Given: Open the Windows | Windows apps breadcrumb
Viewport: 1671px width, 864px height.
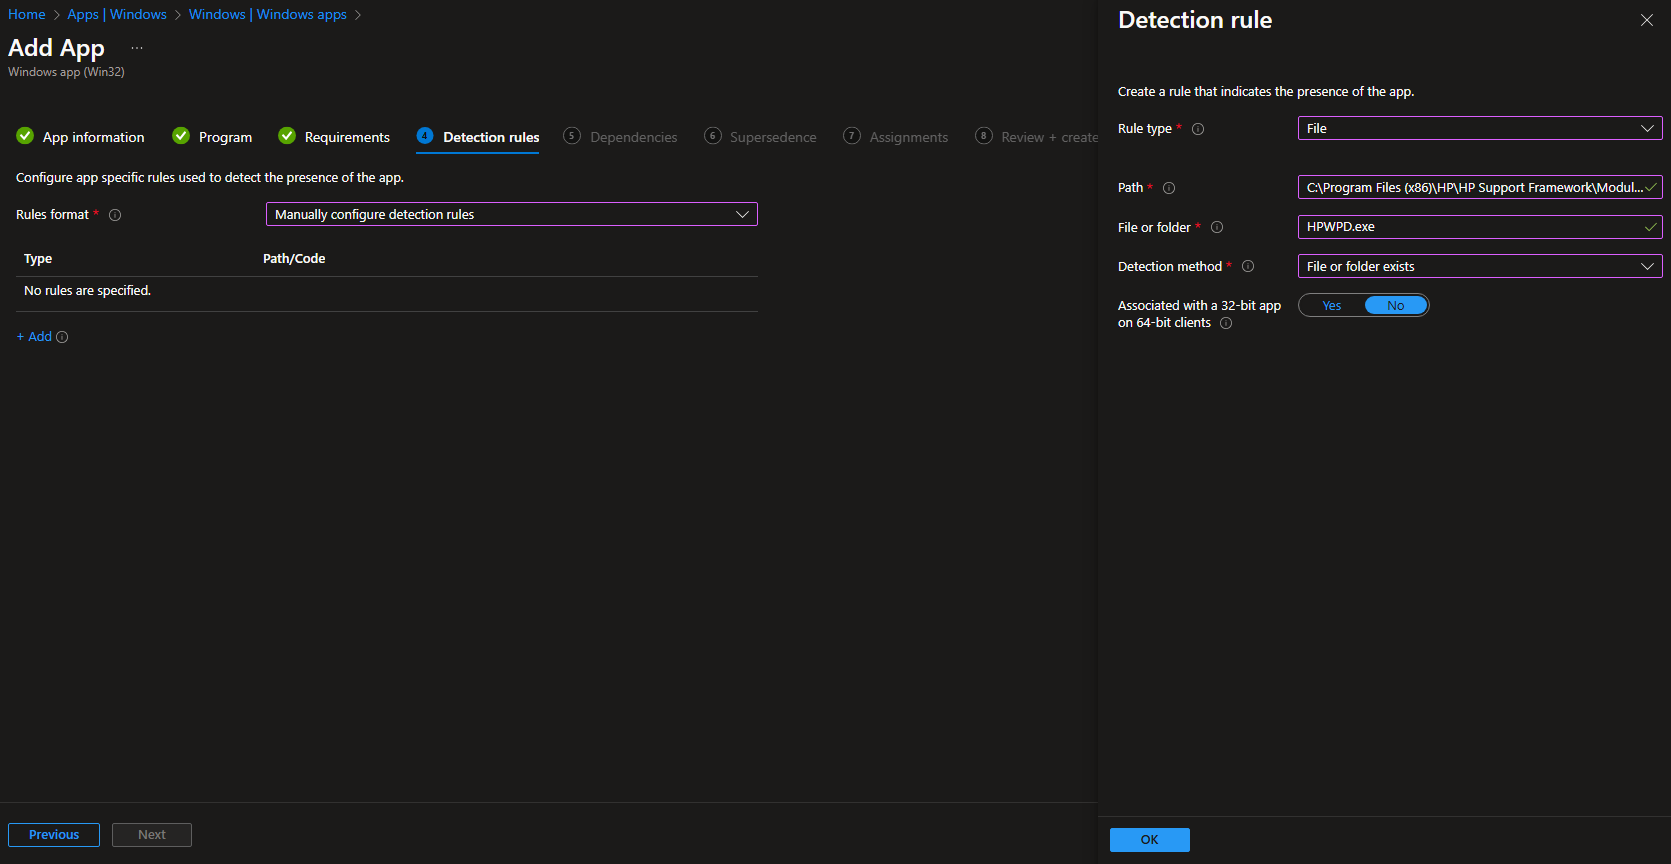Looking at the screenshot, I should click(x=268, y=14).
